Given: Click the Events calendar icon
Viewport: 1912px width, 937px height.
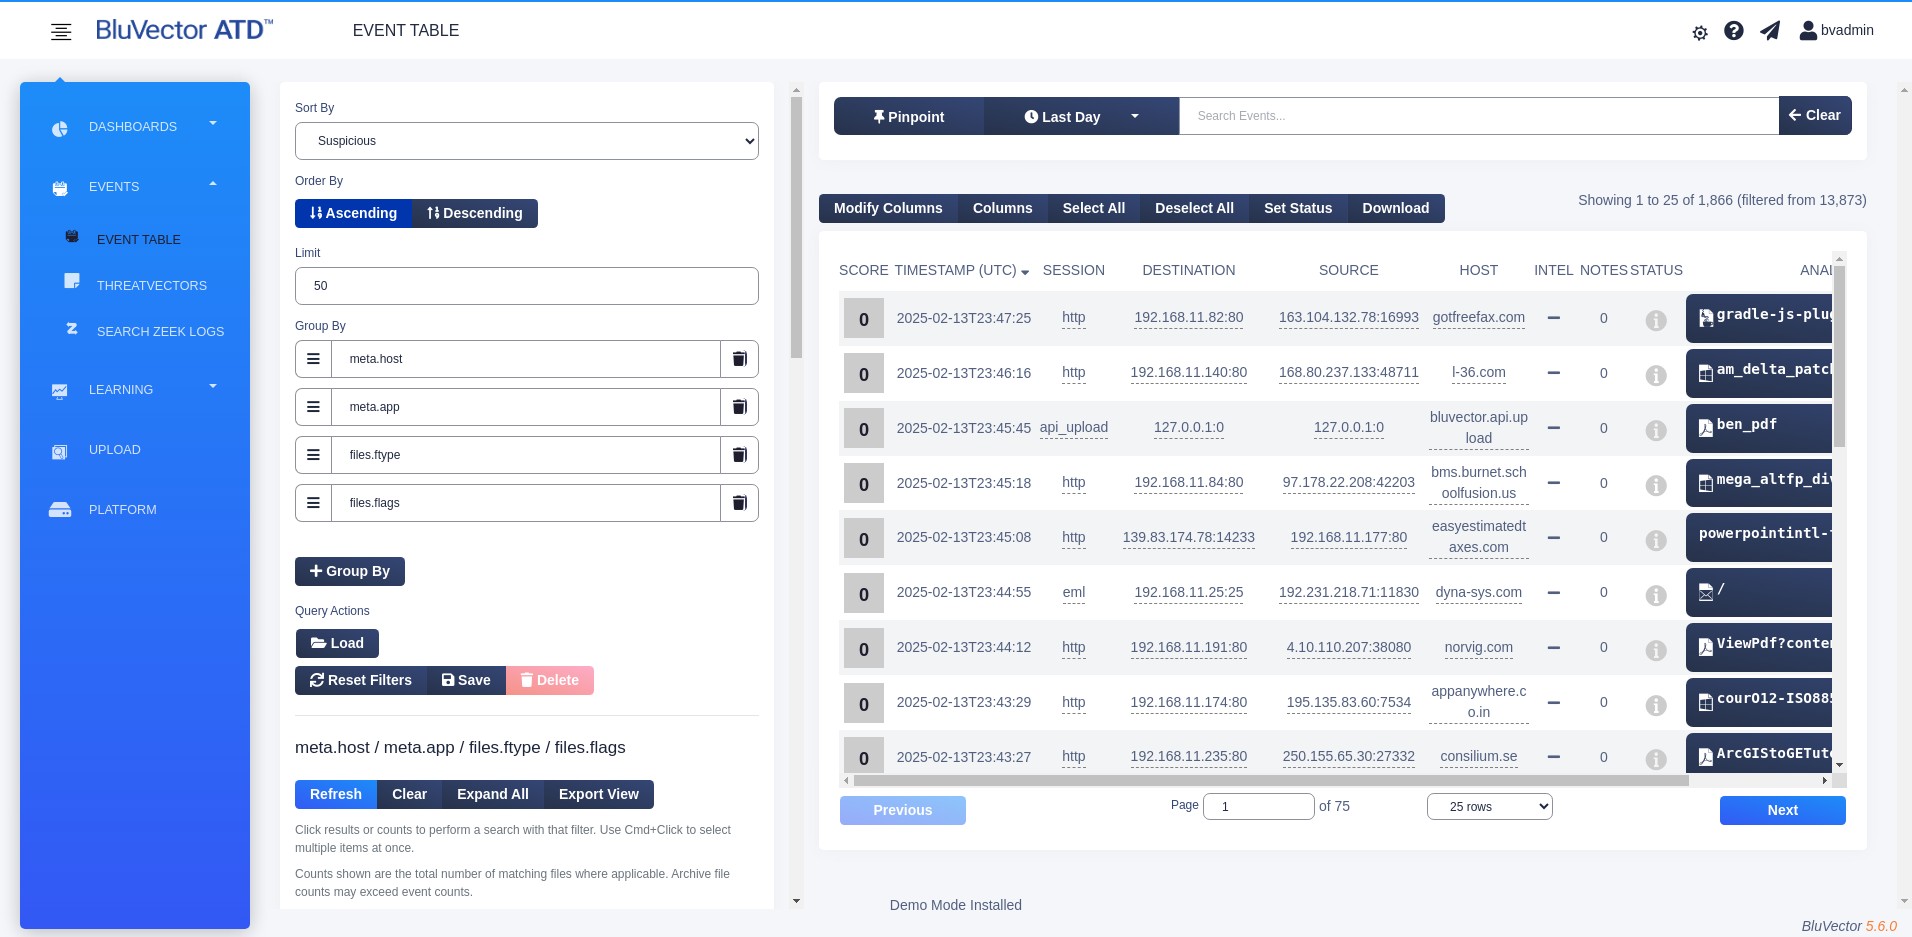Looking at the screenshot, I should coord(60,188).
